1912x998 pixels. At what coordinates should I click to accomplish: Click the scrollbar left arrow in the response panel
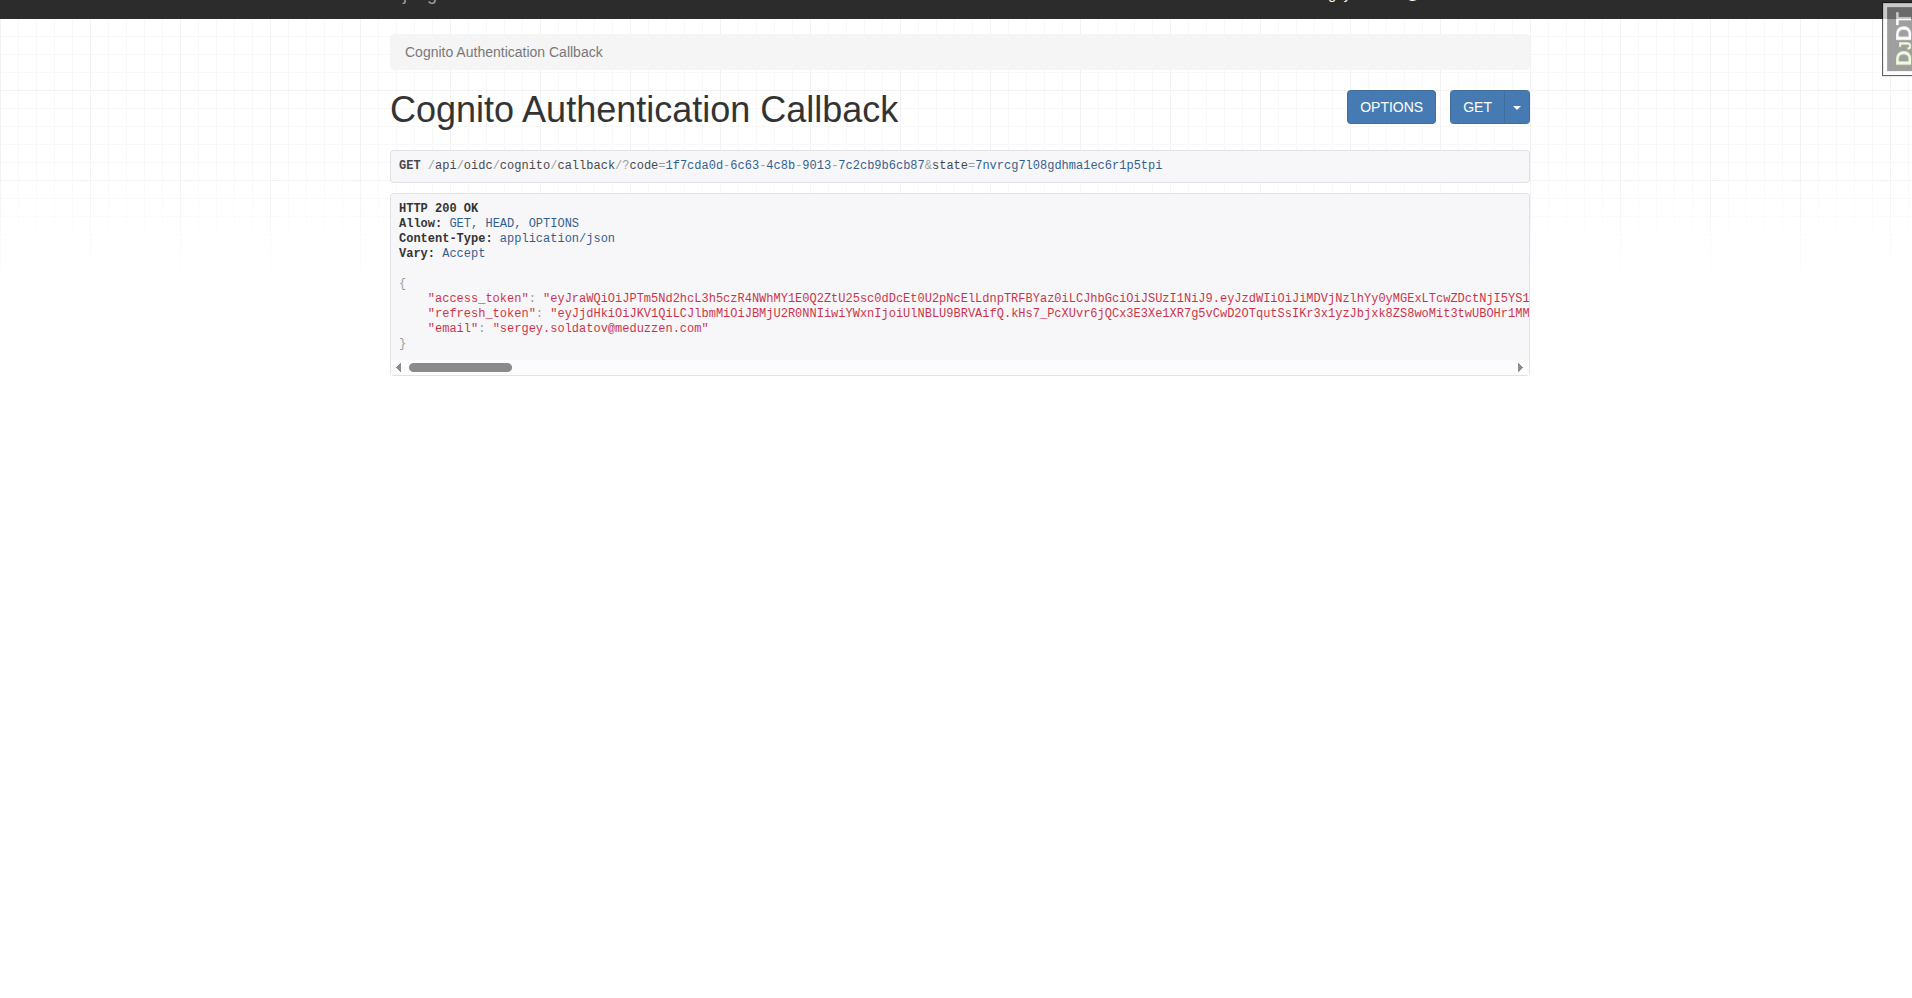[x=399, y=368]
